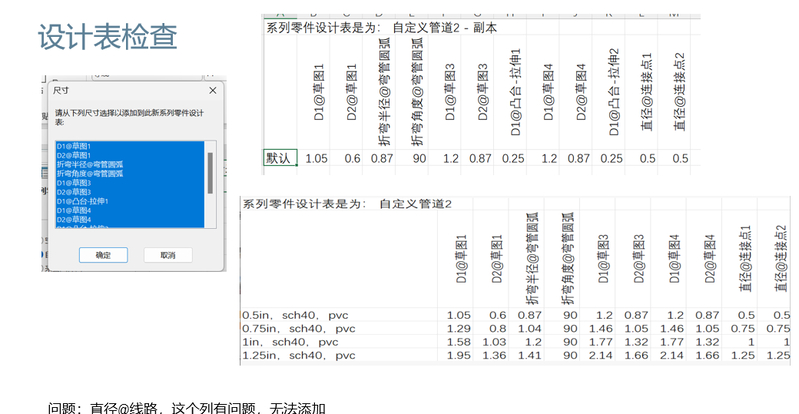Select 折弯角度@弯管圆弧 in the dialog list

tap(84, 174)
